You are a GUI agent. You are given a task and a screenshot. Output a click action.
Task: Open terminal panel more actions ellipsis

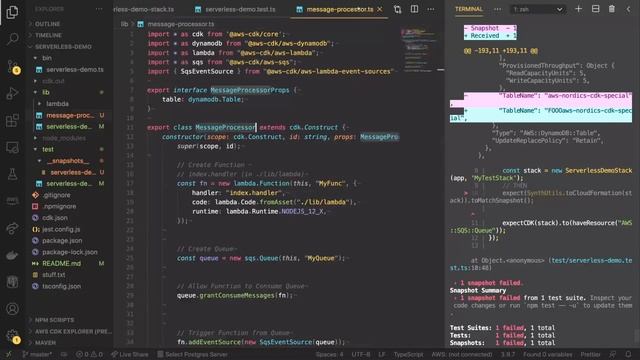point(497,9)
